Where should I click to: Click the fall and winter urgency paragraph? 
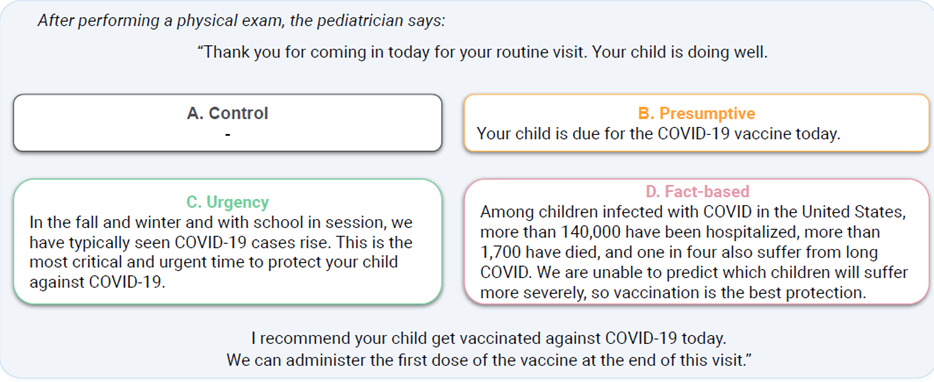click(x=221, y=253)
